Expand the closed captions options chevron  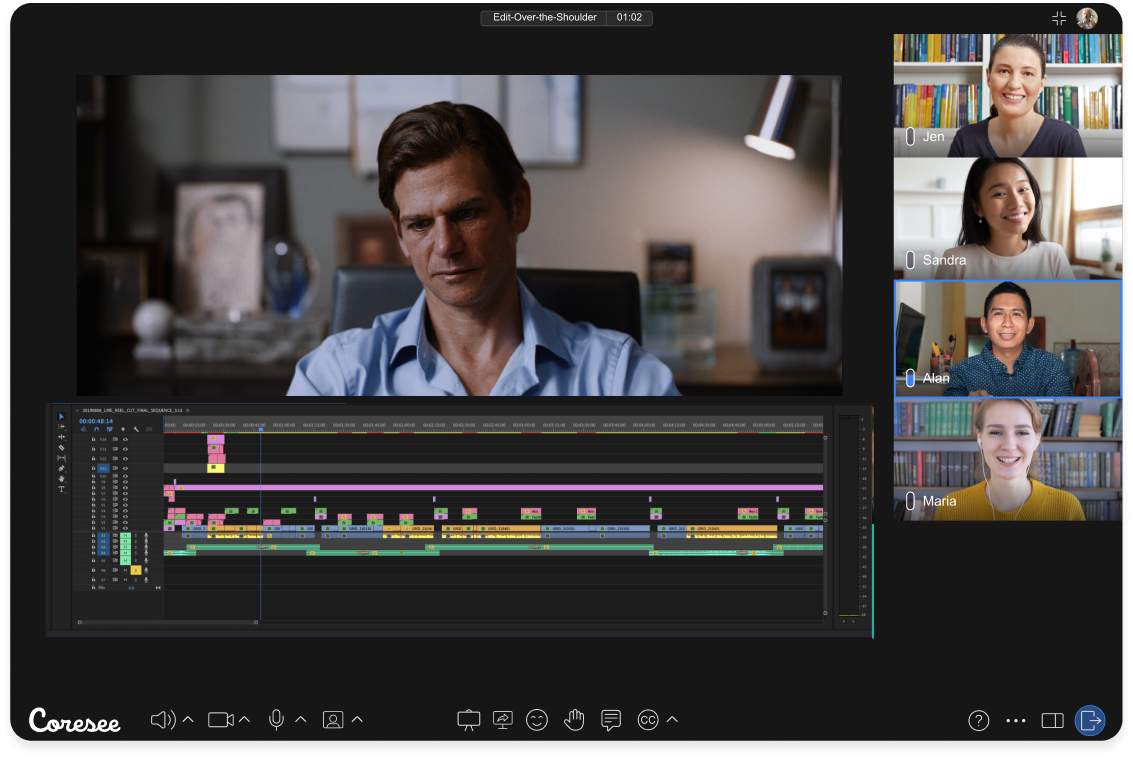[x=672, y=720]
